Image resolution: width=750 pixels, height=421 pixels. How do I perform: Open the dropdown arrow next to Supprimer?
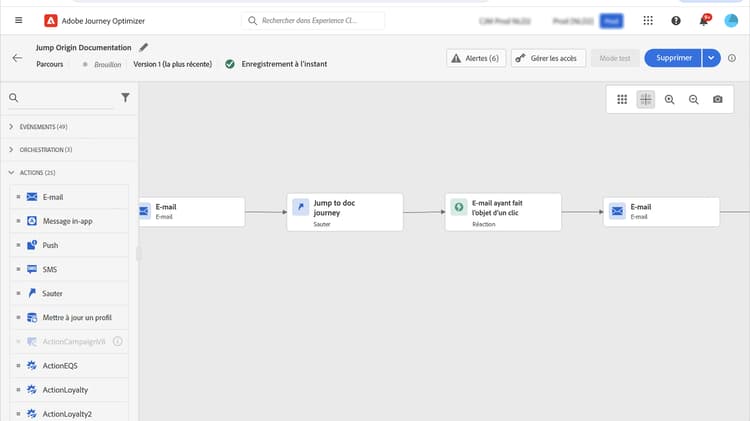click(712, 58)
